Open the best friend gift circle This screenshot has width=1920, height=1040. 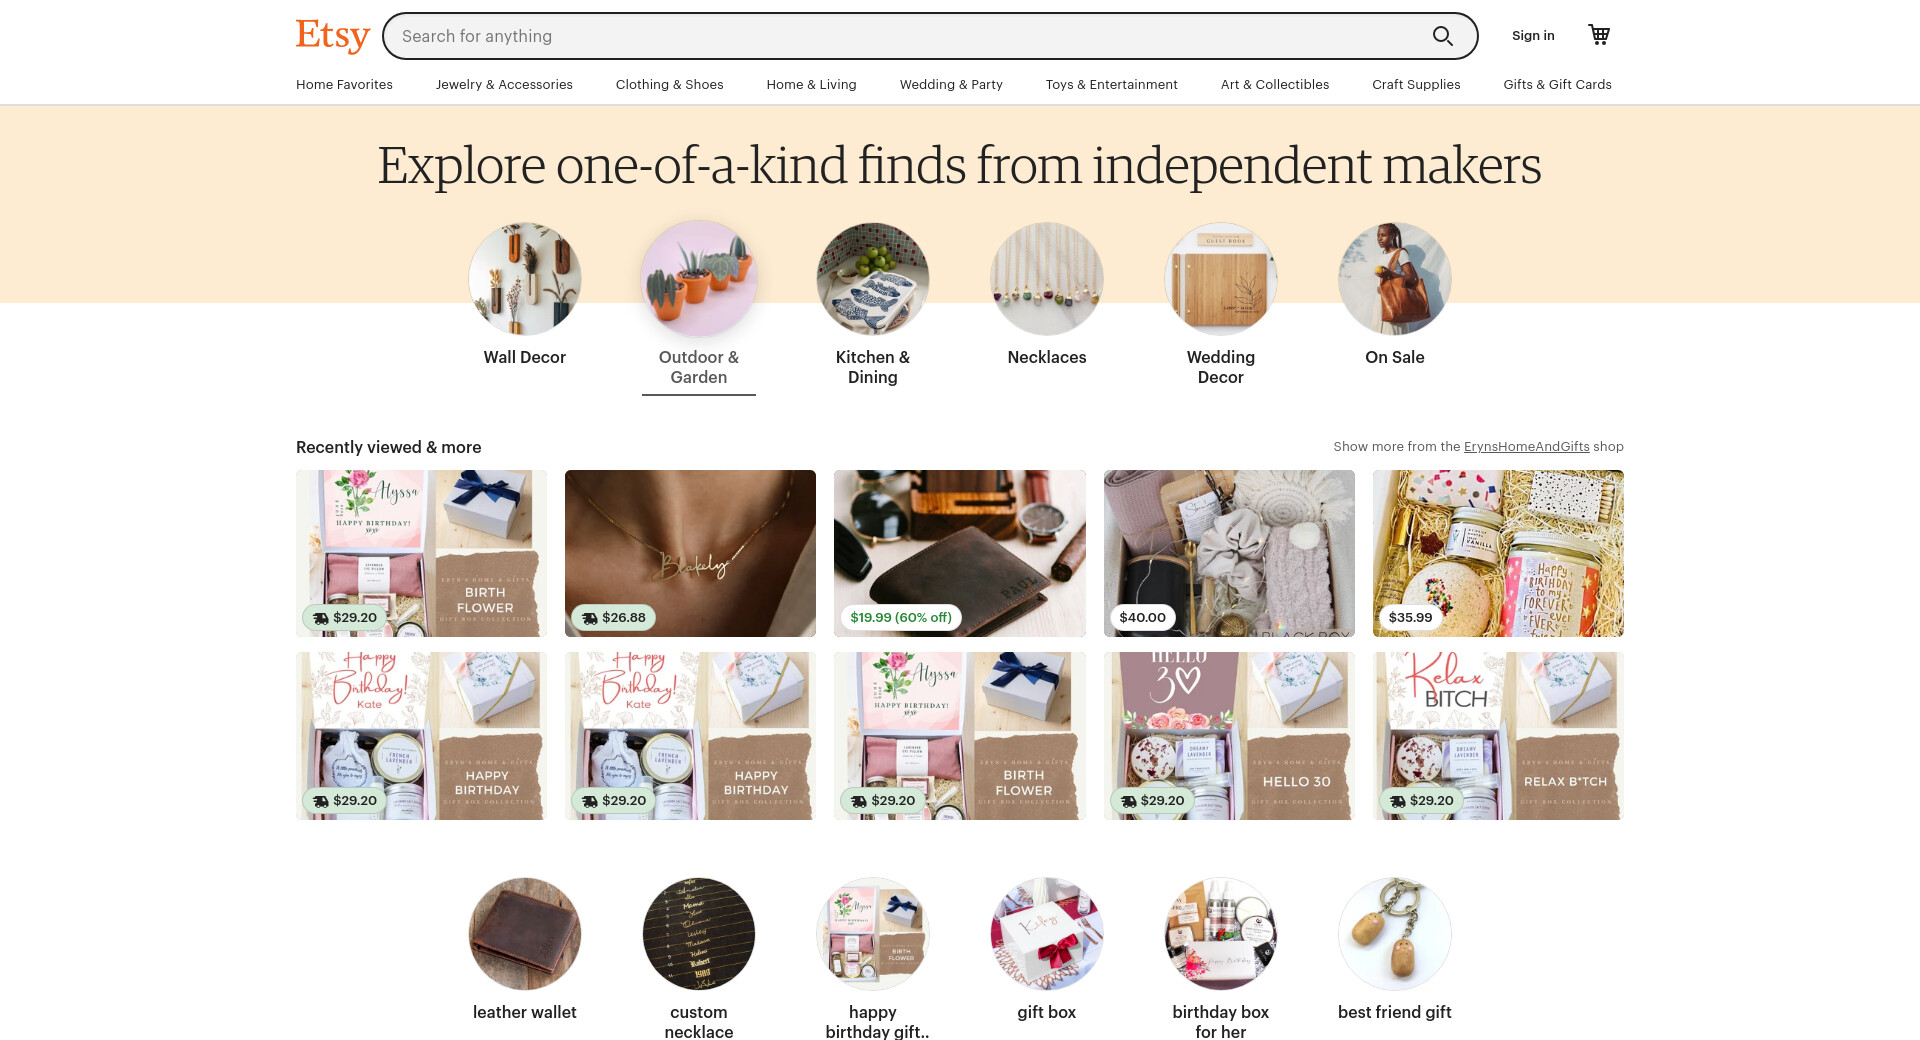(1395, 934)
